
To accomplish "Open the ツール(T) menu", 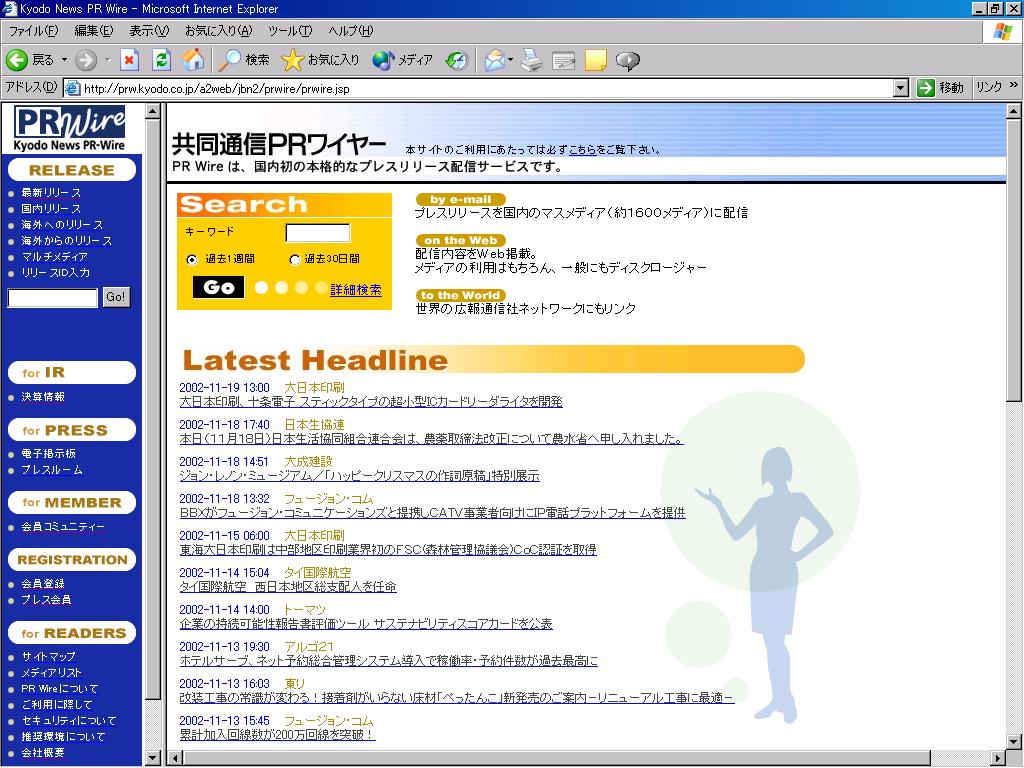I will pos(290,31).
